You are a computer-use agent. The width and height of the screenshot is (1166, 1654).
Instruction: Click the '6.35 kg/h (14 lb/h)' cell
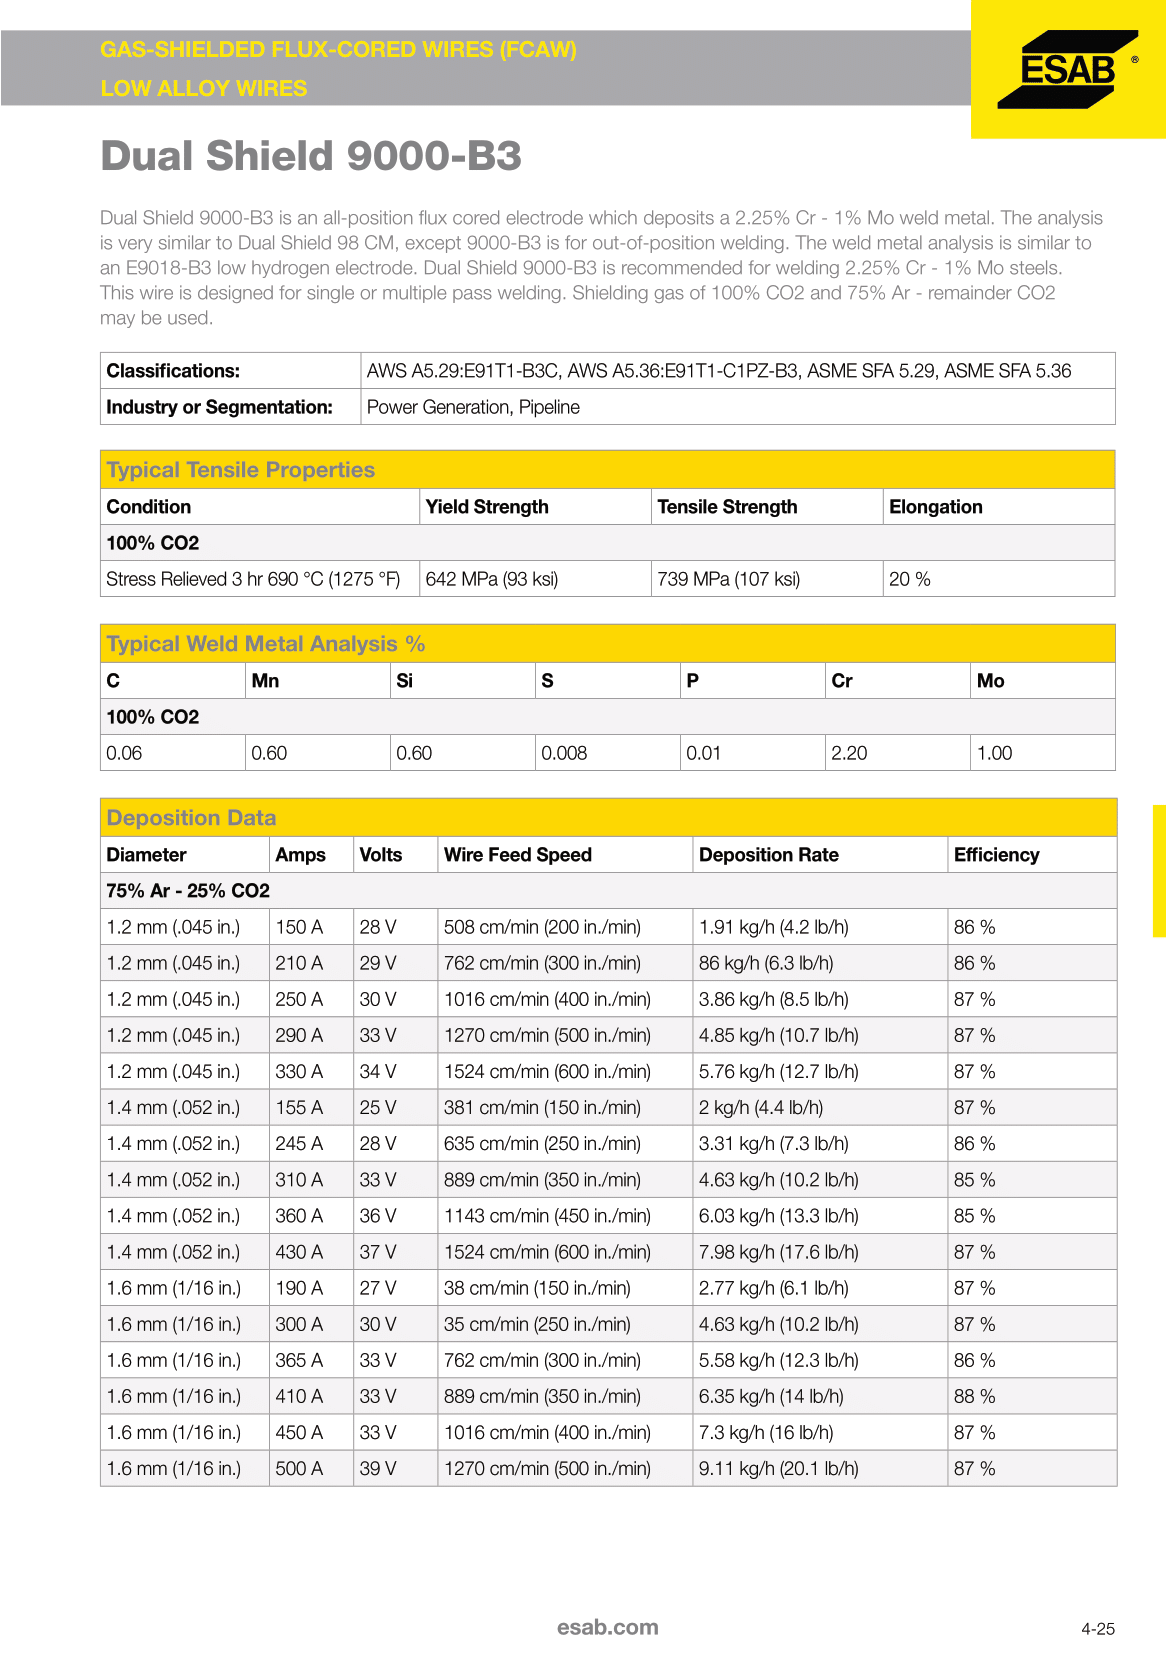pos(820,1396)
